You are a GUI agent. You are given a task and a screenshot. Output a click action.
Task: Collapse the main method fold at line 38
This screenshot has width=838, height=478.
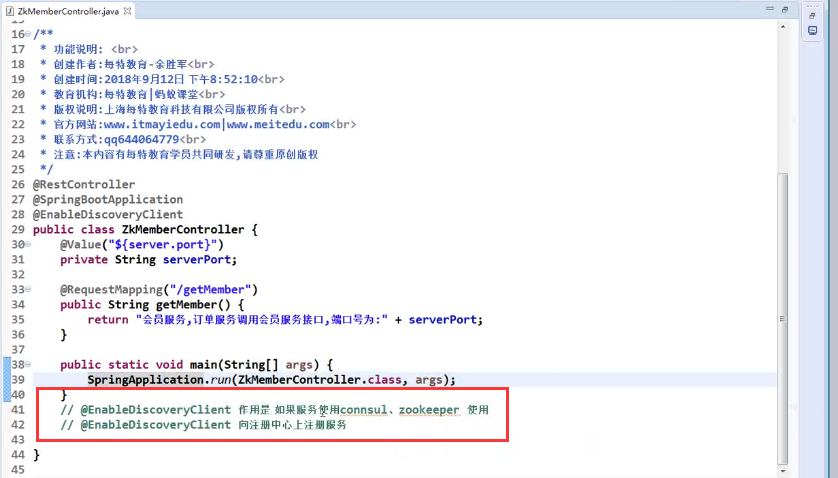pos(28,365)
